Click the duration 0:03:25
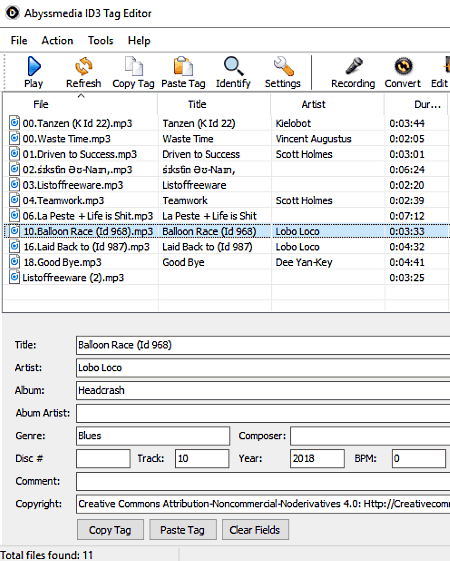The height and width of the screenshot is (561, 450). click(407, 278)
